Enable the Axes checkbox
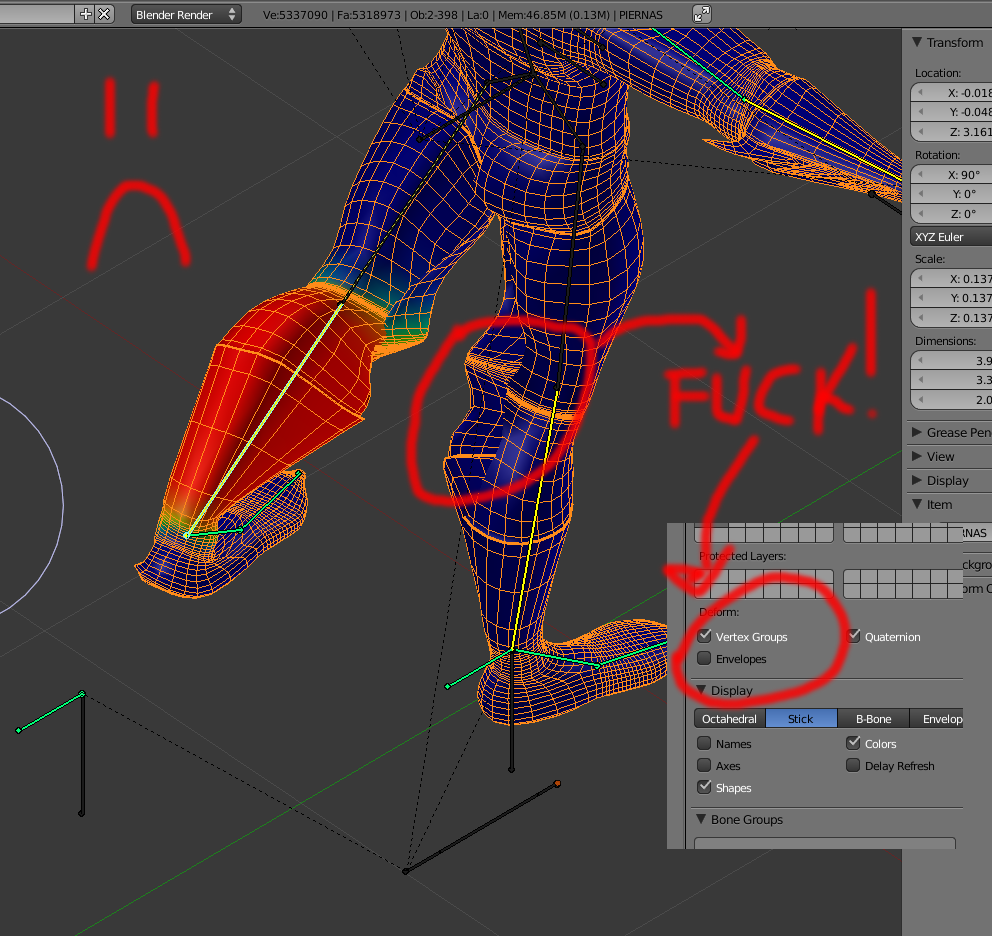 coord(704,765)
